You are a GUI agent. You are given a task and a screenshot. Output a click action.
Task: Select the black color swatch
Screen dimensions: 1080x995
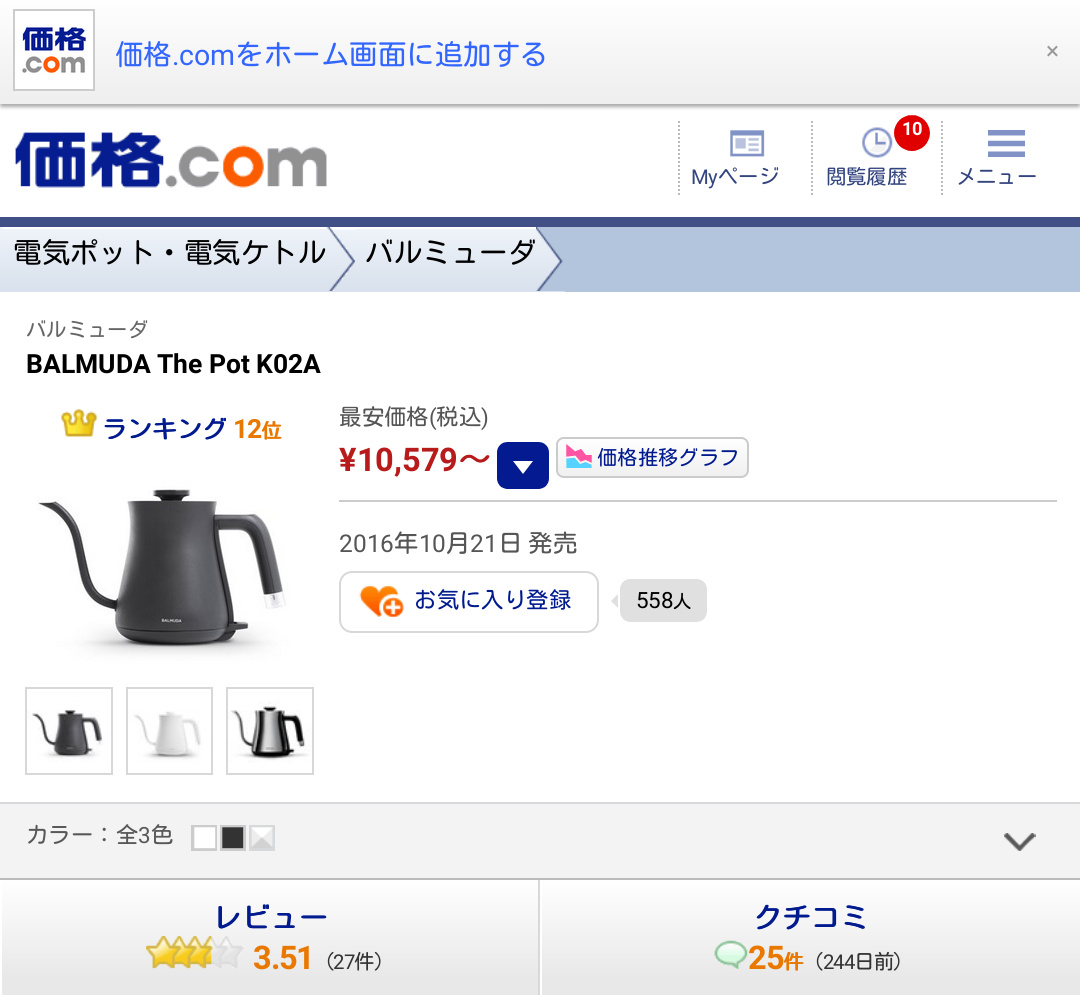tap(233, 838)
